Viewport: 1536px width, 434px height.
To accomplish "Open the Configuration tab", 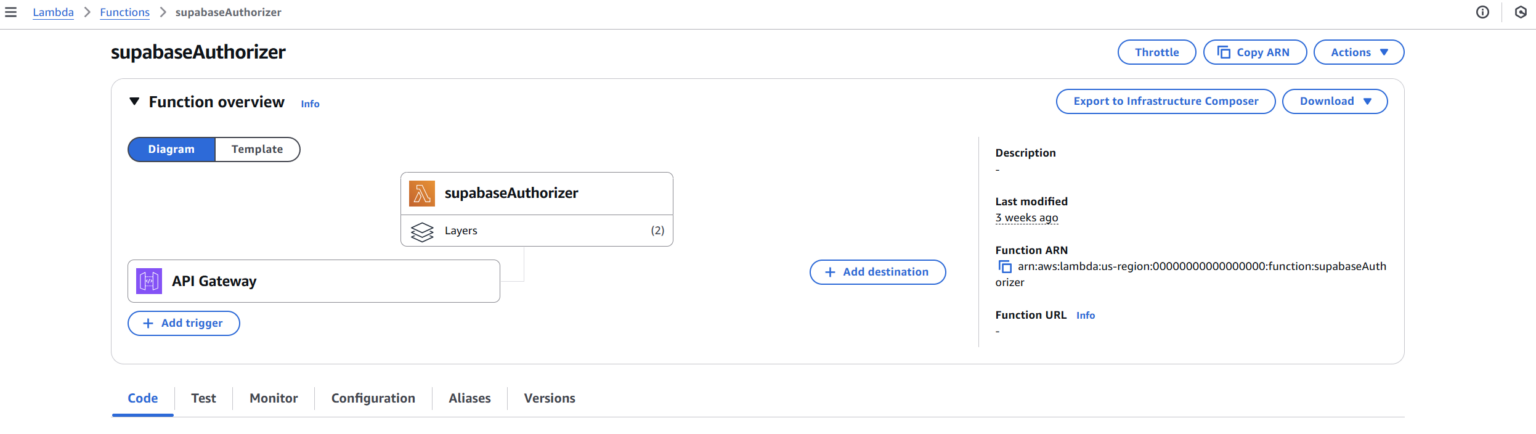I will click(373, 398).
